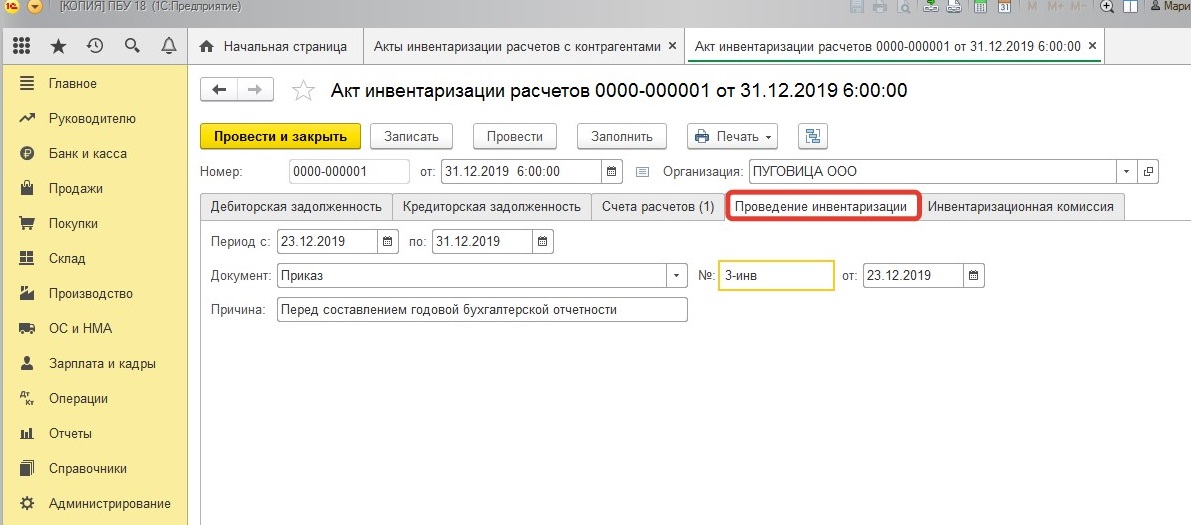Open the sections menu grid icon
Image resolution: width=1191 pixels, height=525 pixels.
[x=22, y=46]
